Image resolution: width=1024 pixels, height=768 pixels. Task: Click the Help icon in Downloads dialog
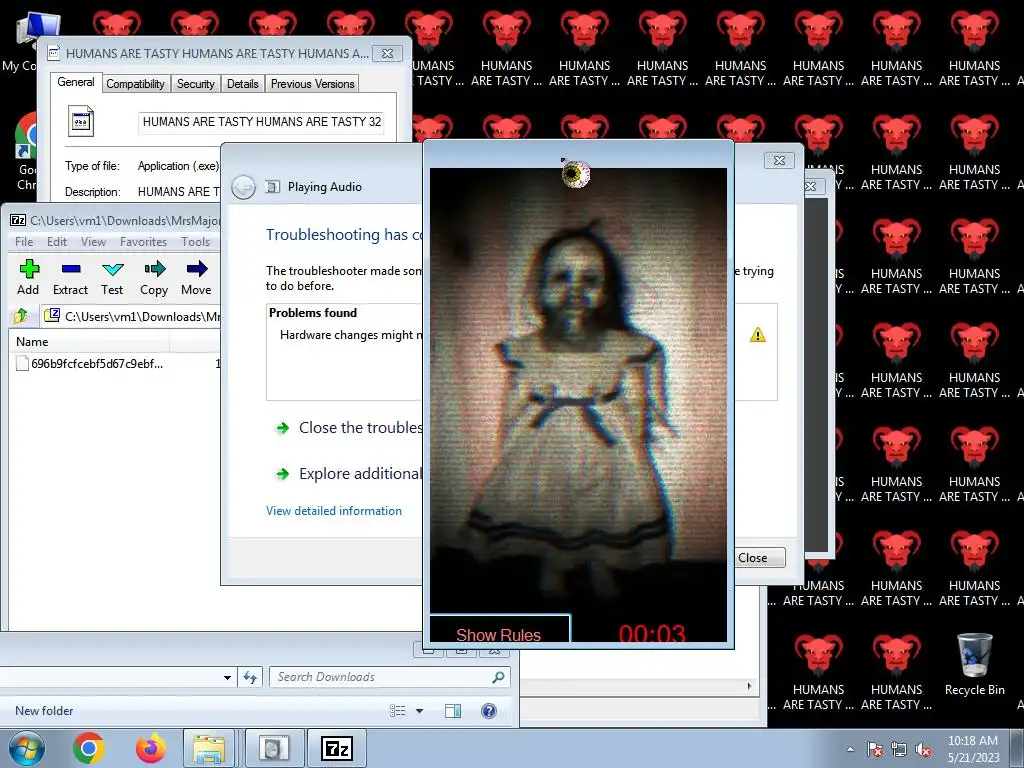coord(488,711)
